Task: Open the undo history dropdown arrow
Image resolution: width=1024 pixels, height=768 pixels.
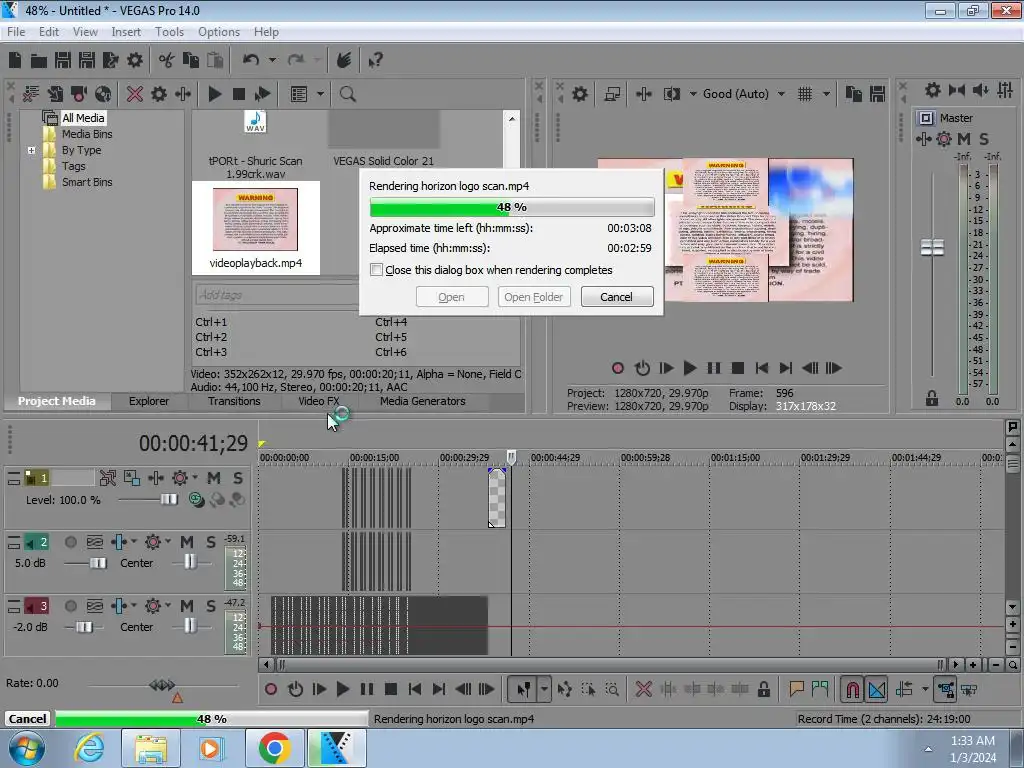Action: click(272, 61)
